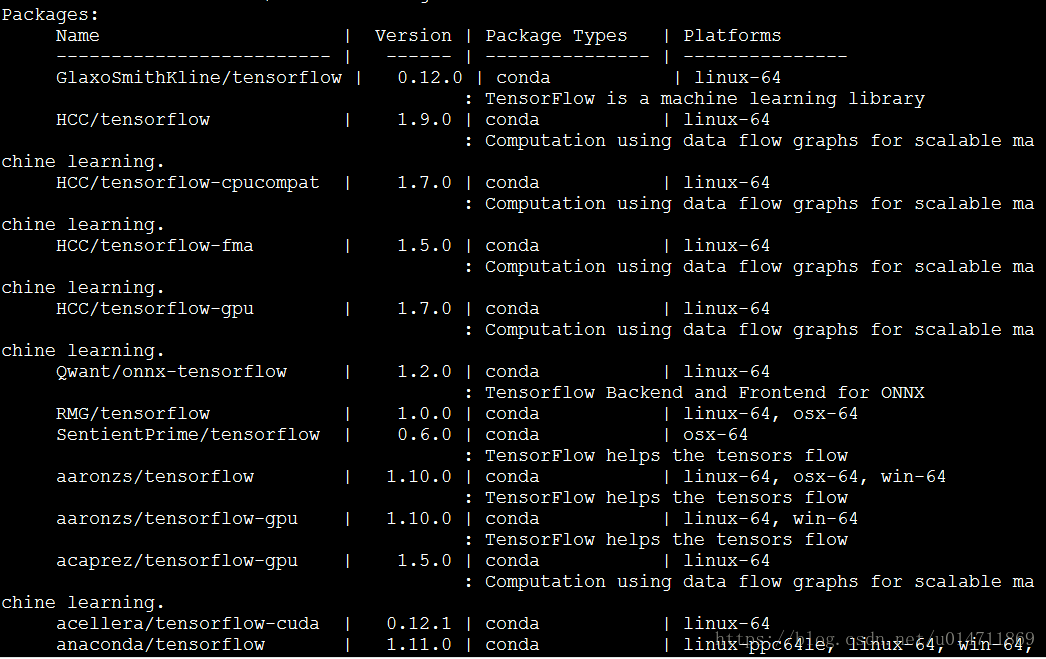Click version 1.11.0 in anaconda/tensorflow row
Image resolution: width=1046 pixels, height=659 pixels.
coord(419,644)
